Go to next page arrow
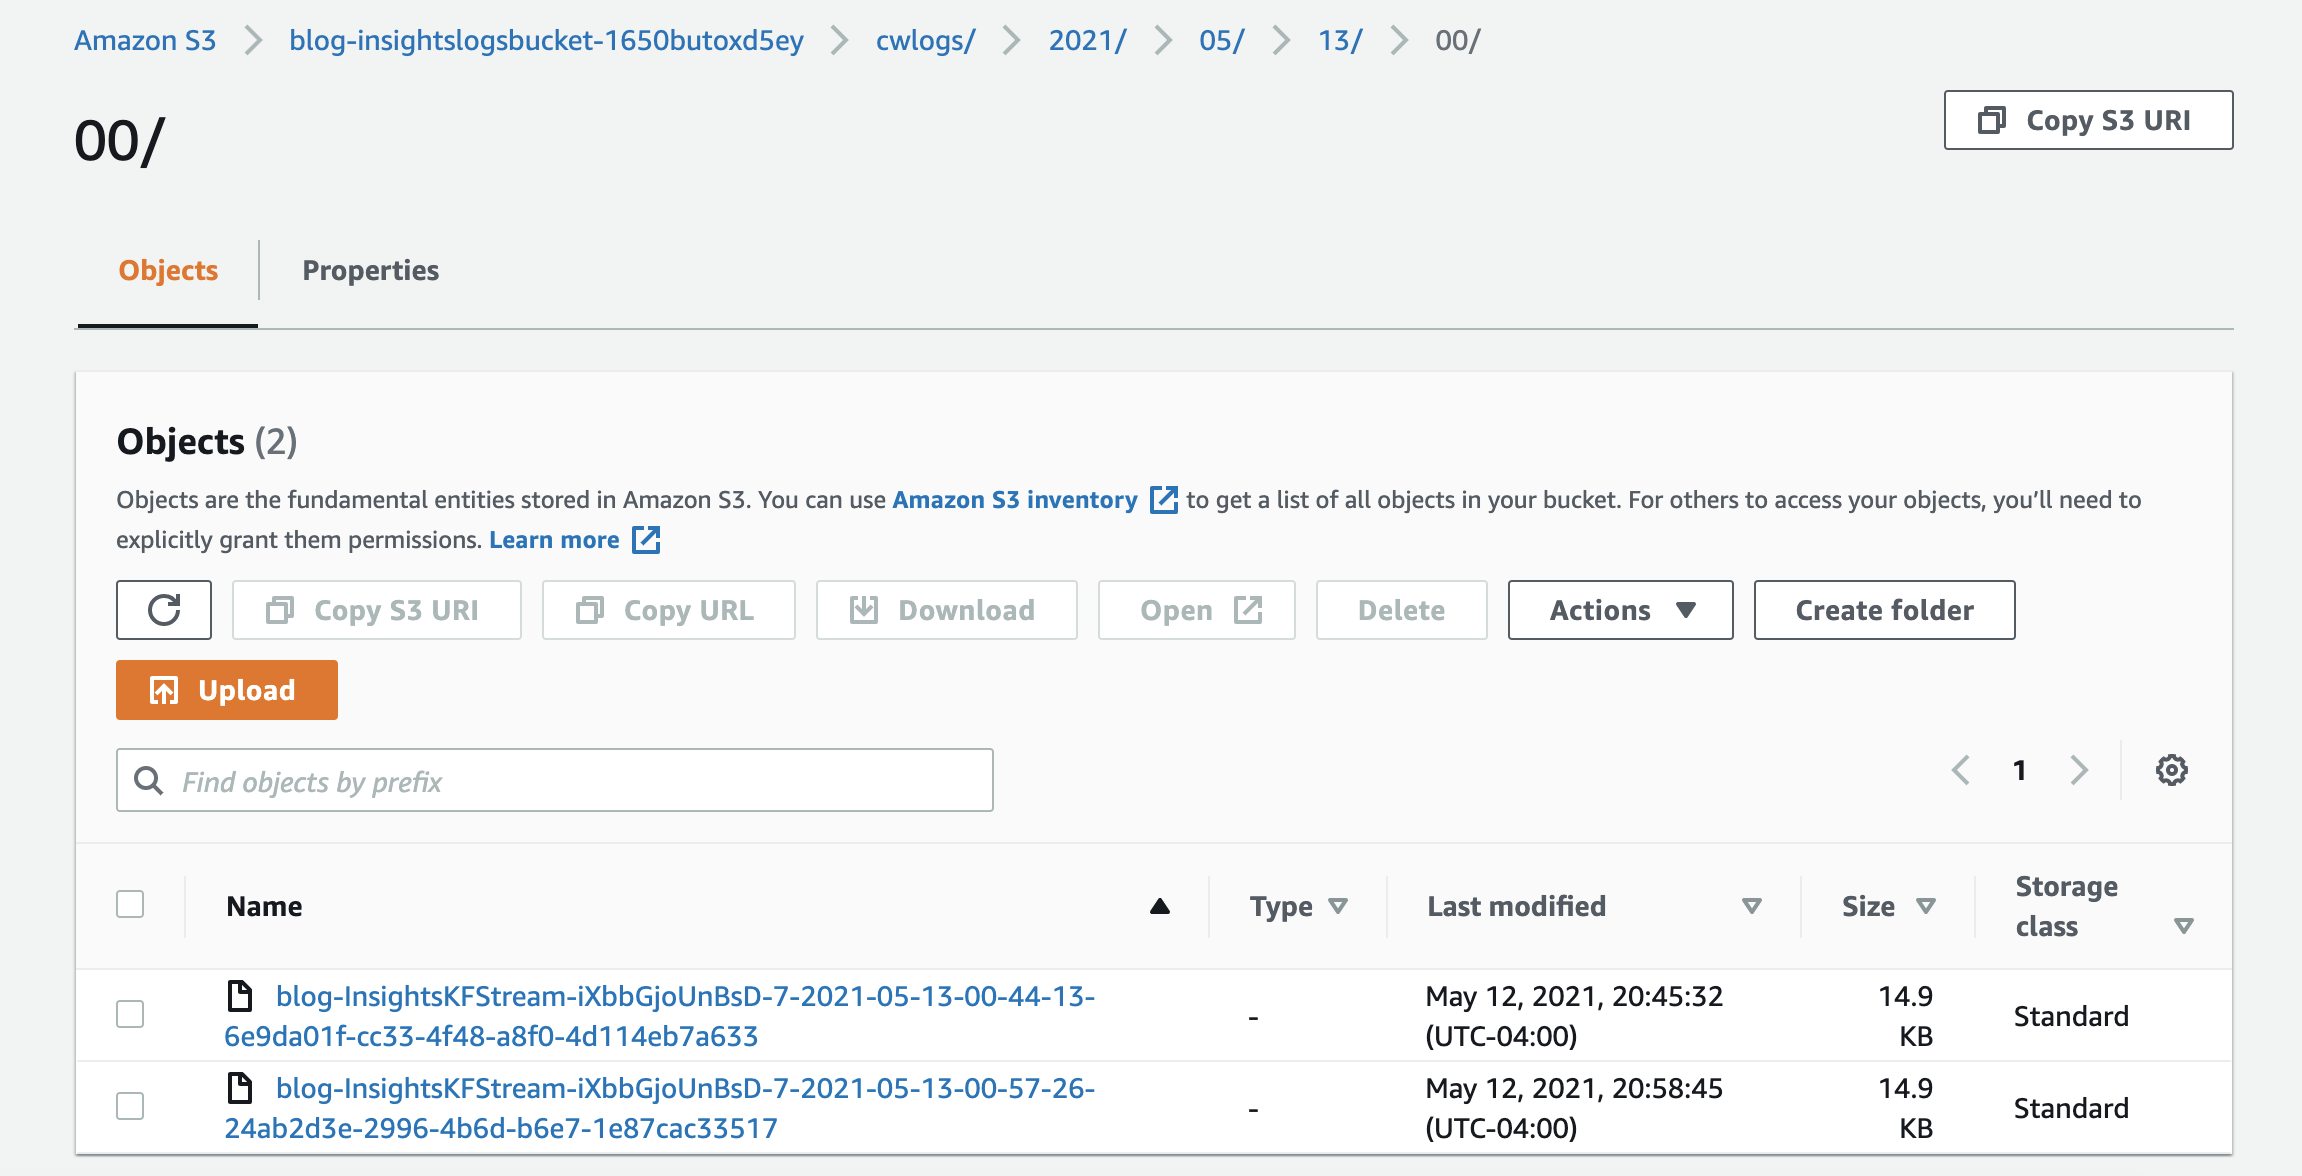 (2079, 770)
